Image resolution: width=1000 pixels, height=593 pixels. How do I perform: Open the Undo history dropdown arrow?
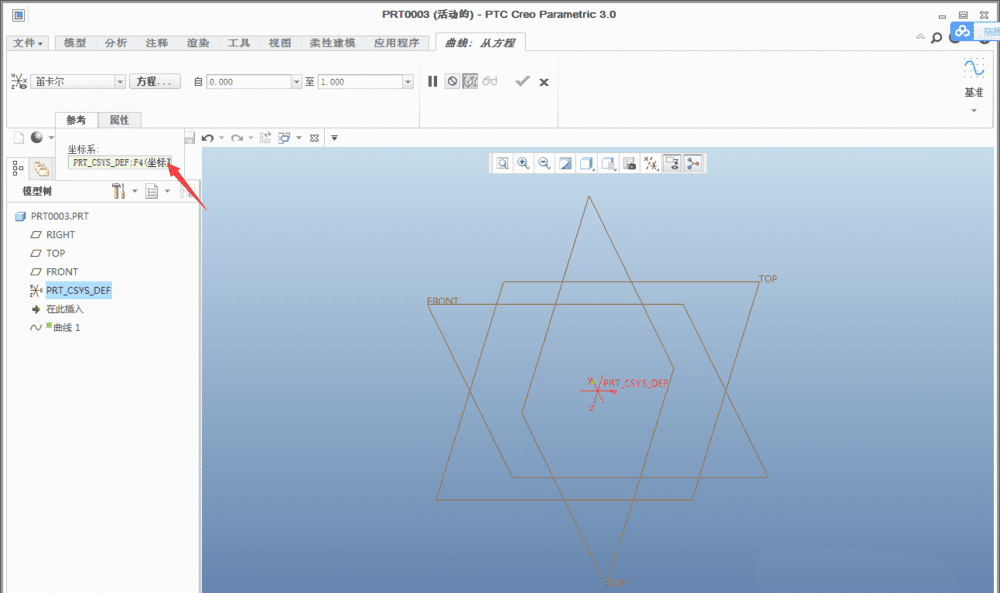click(x=221, y=138)
